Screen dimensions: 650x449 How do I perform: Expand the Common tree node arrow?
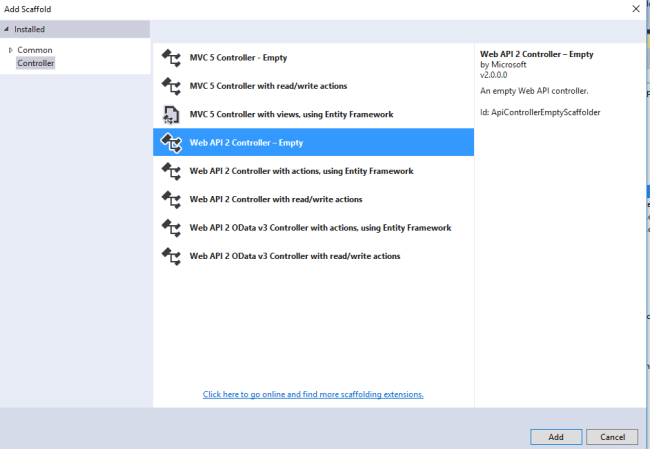(11, 50)
